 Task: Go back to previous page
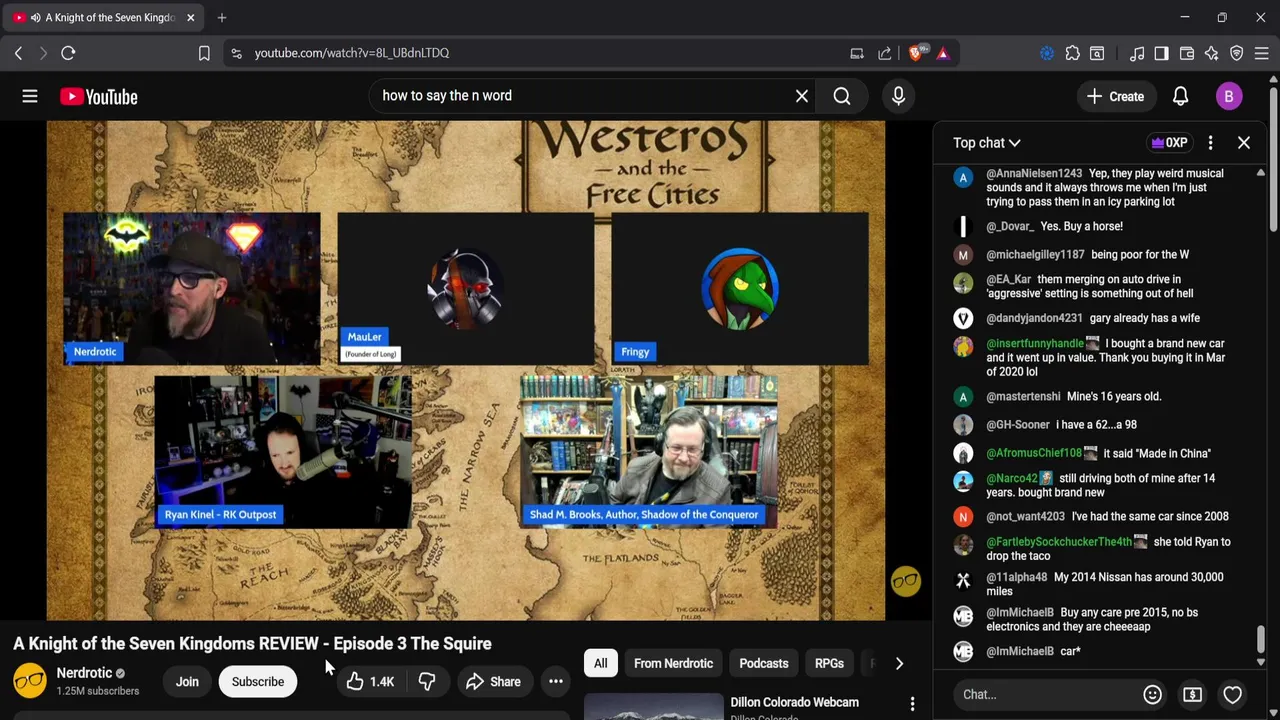(18, 53)
